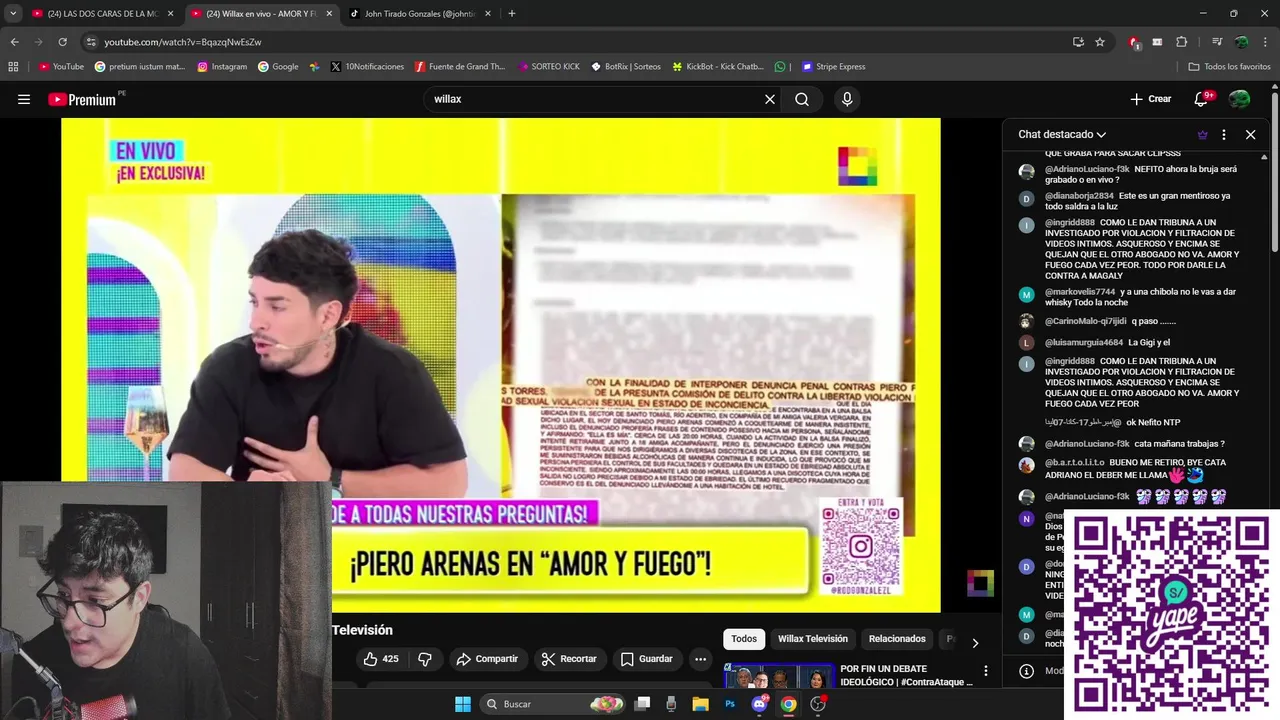Click username @luisamurguia4684 in chat
Screen dimensions: 1280x720
(1083, 342)
